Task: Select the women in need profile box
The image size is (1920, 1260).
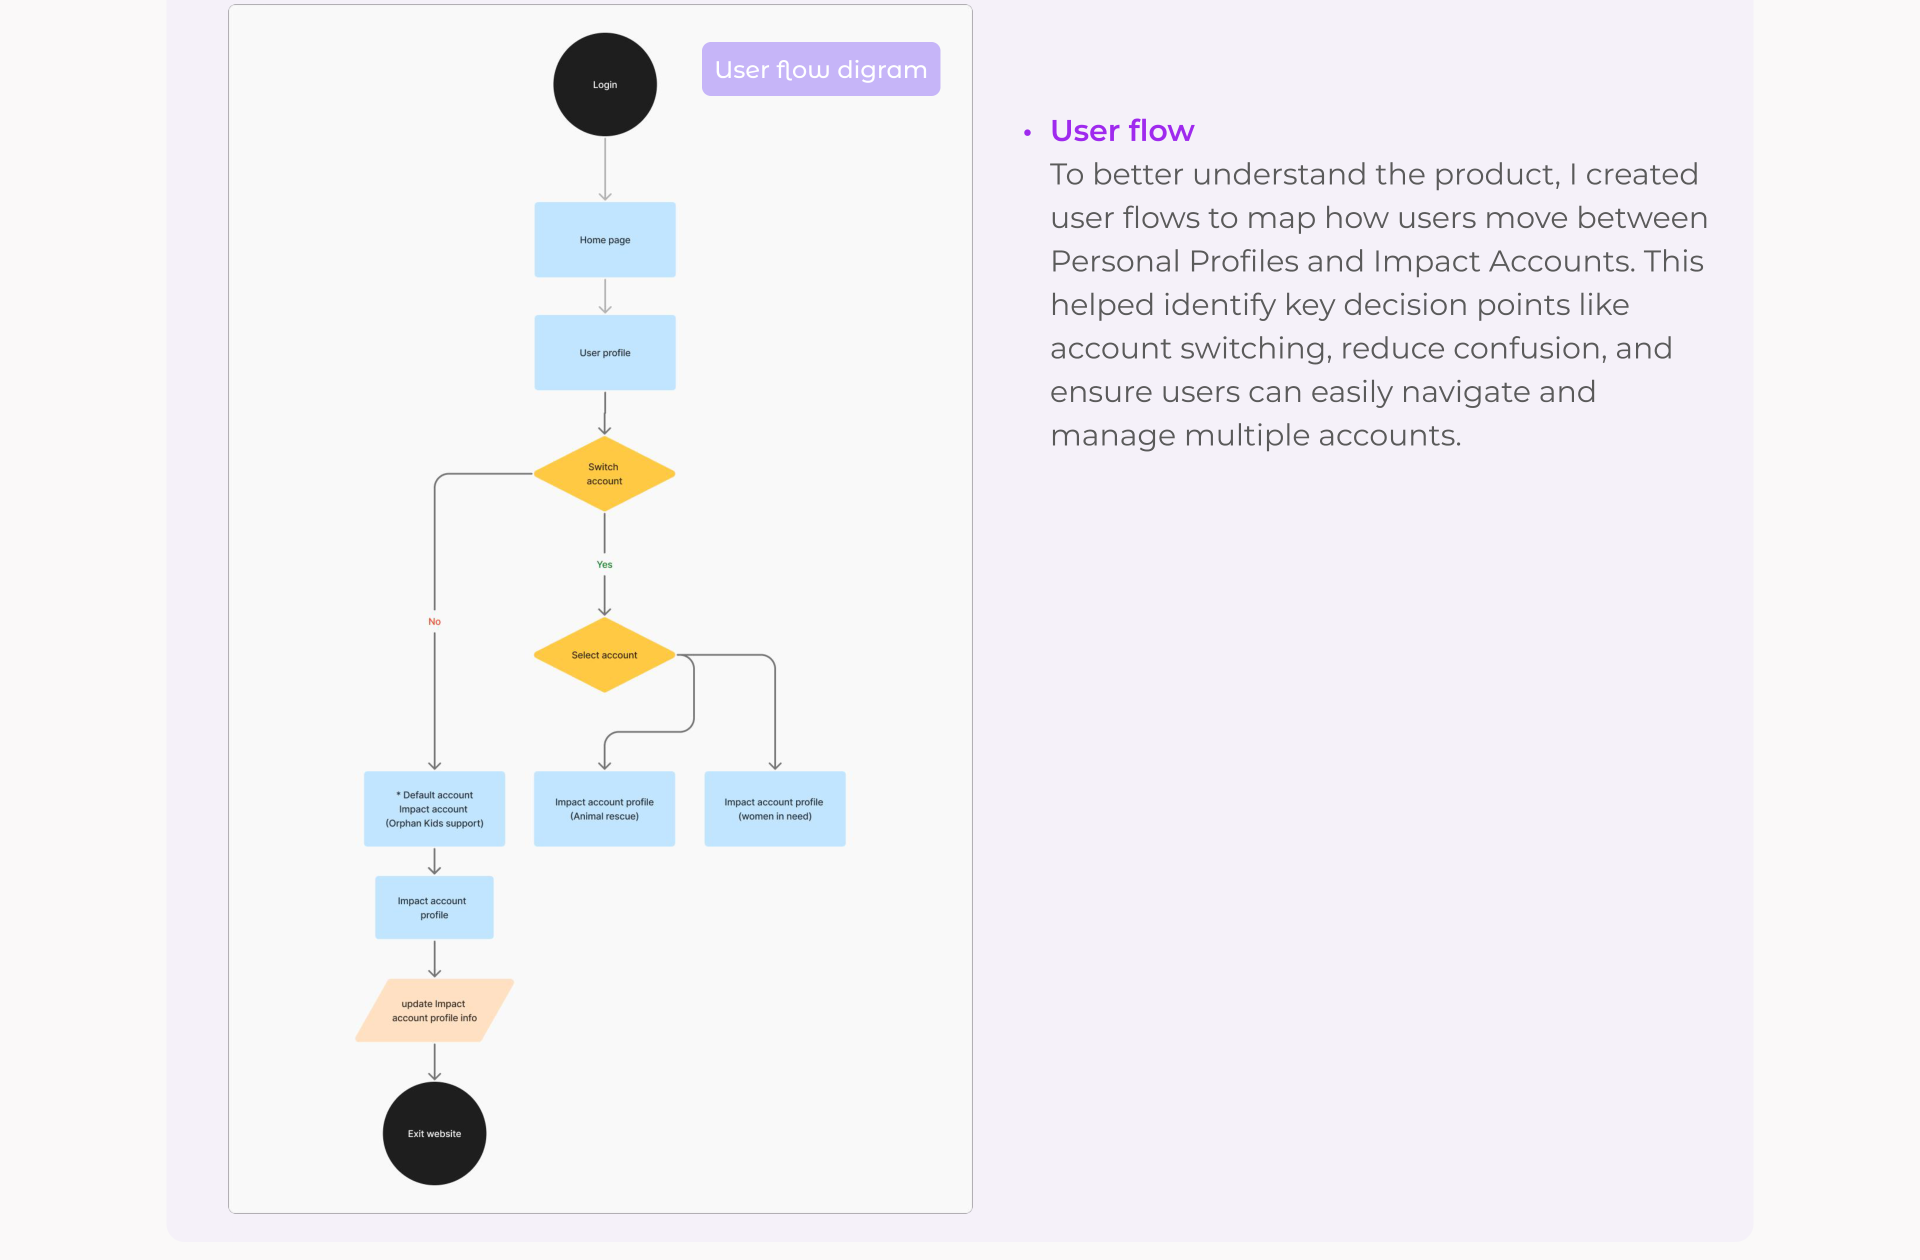Action: point(775,809)
